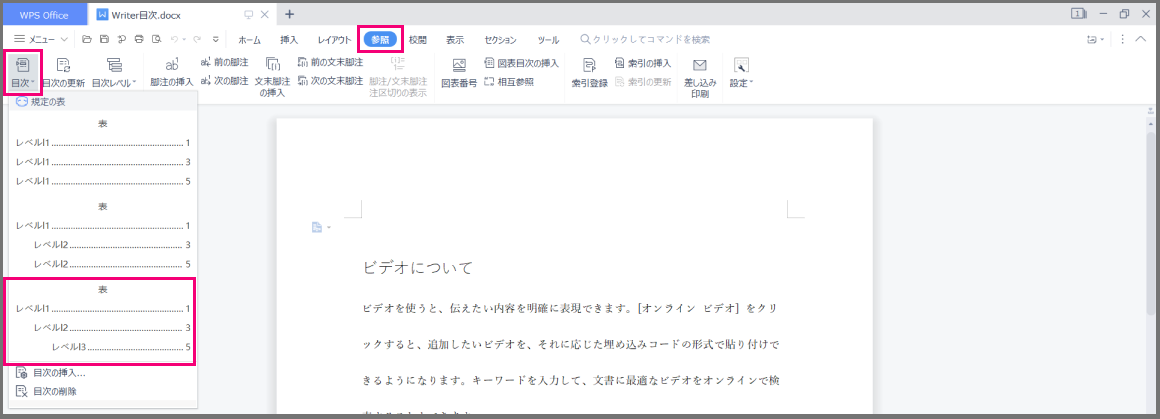Select the Writer目次.docx document tab
Viewport: 1160px width, 419px height.
(x=146, y=15)
